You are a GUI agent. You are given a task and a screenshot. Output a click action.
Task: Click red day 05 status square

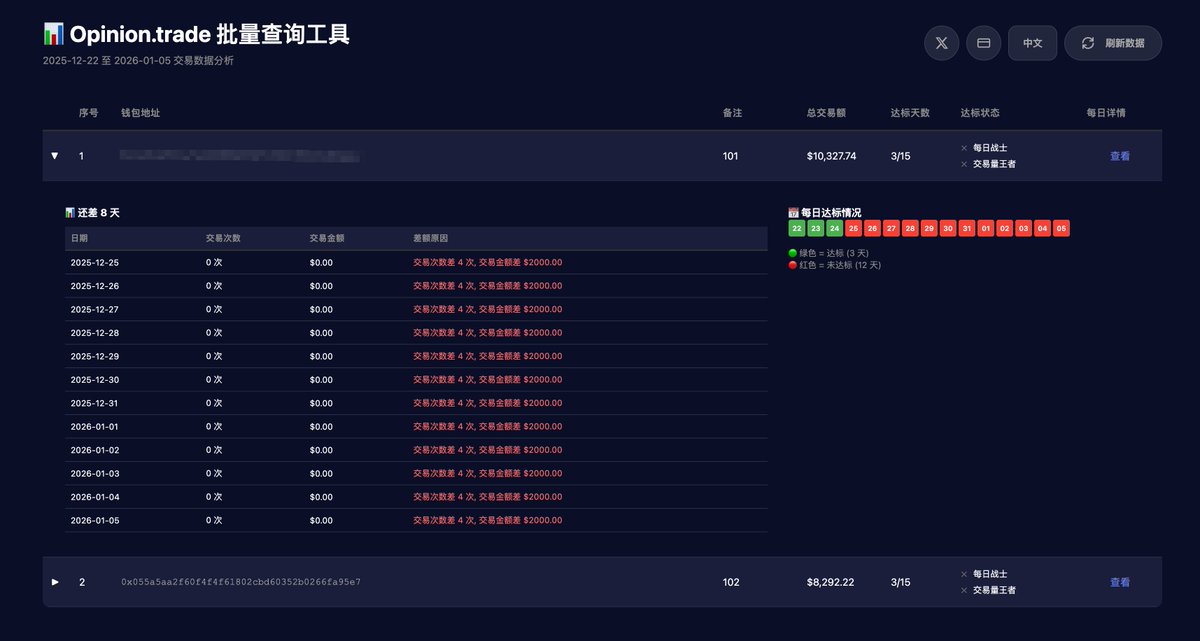click(x=1062, y=228)
